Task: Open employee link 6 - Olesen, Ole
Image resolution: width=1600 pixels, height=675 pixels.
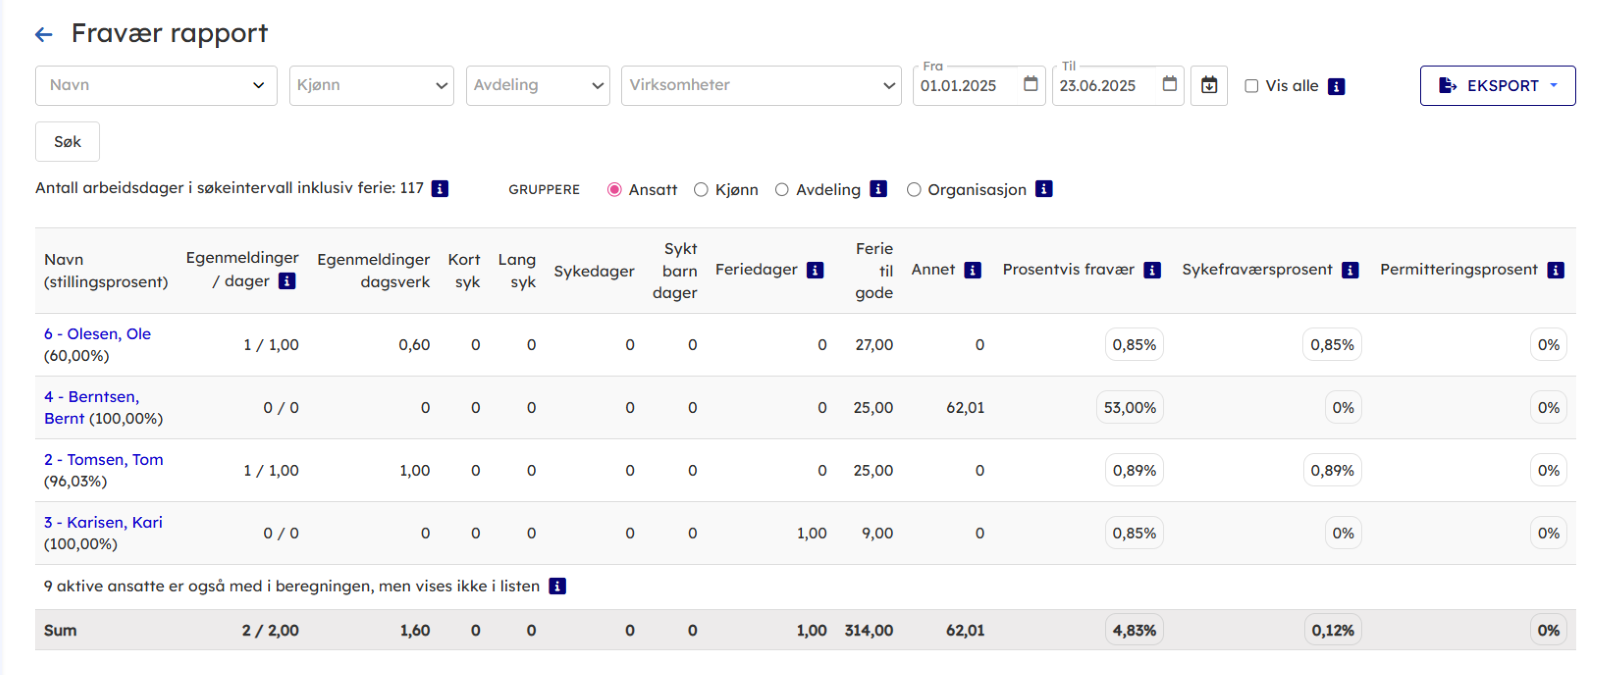Action: tap(97, 334)
